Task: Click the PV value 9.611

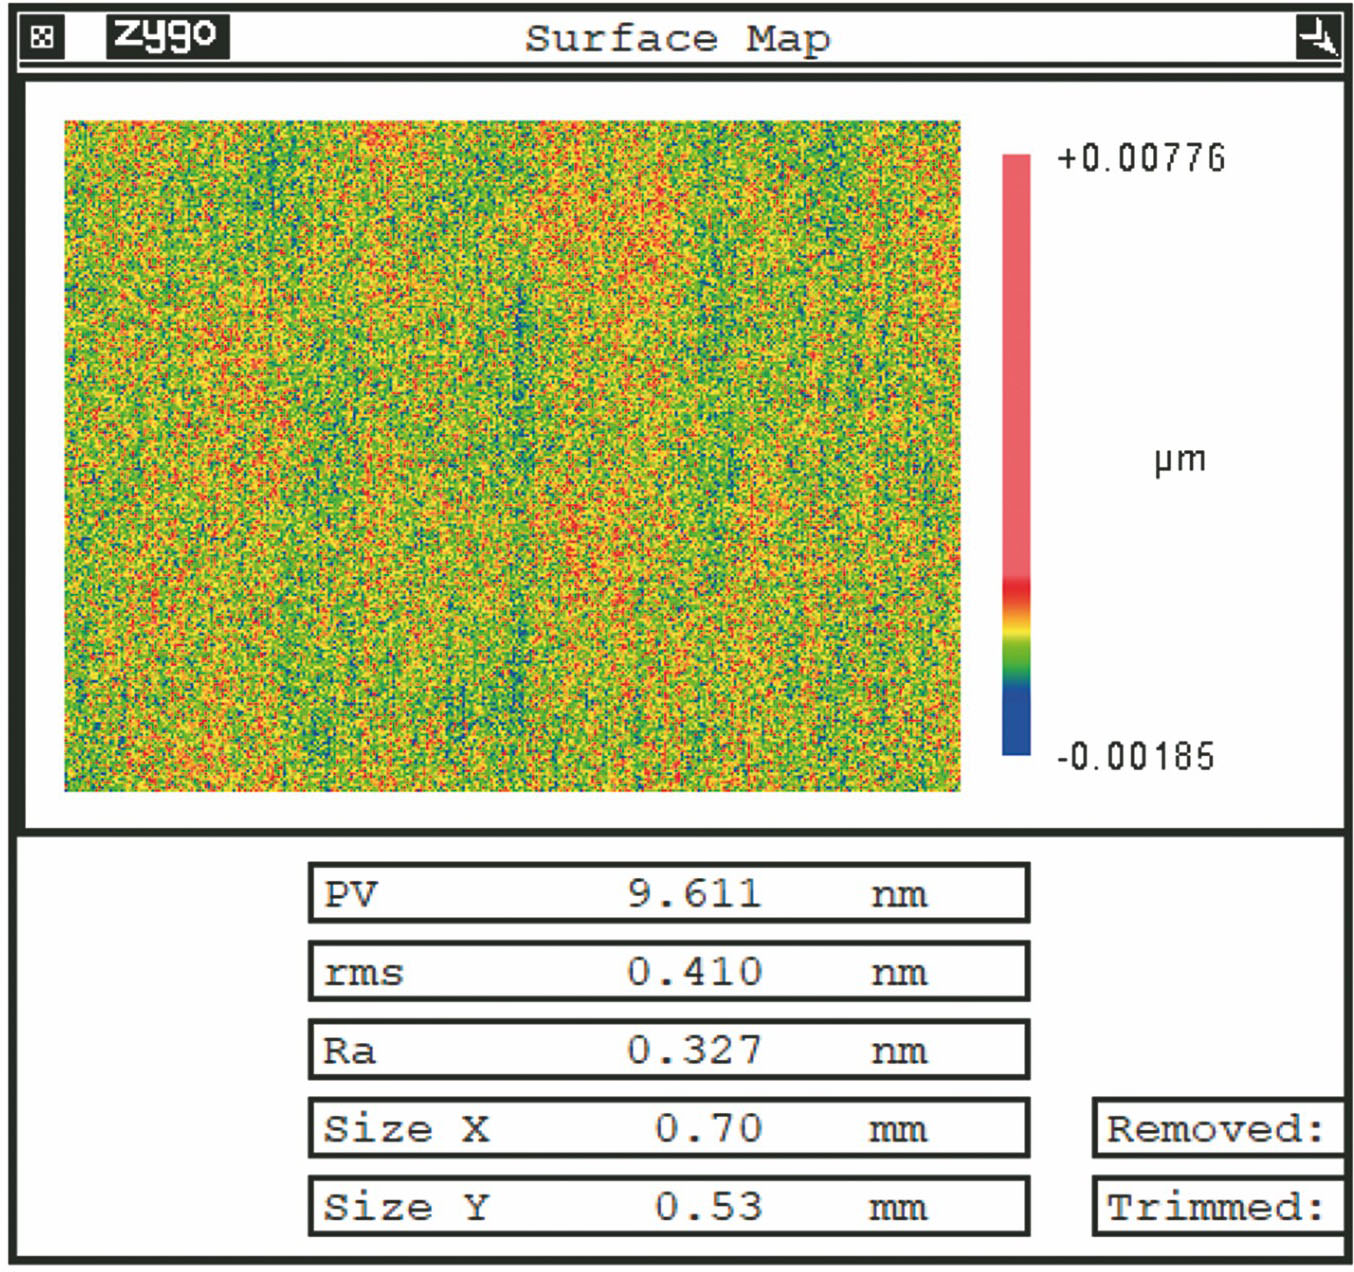Action: [x=694, y=894]
